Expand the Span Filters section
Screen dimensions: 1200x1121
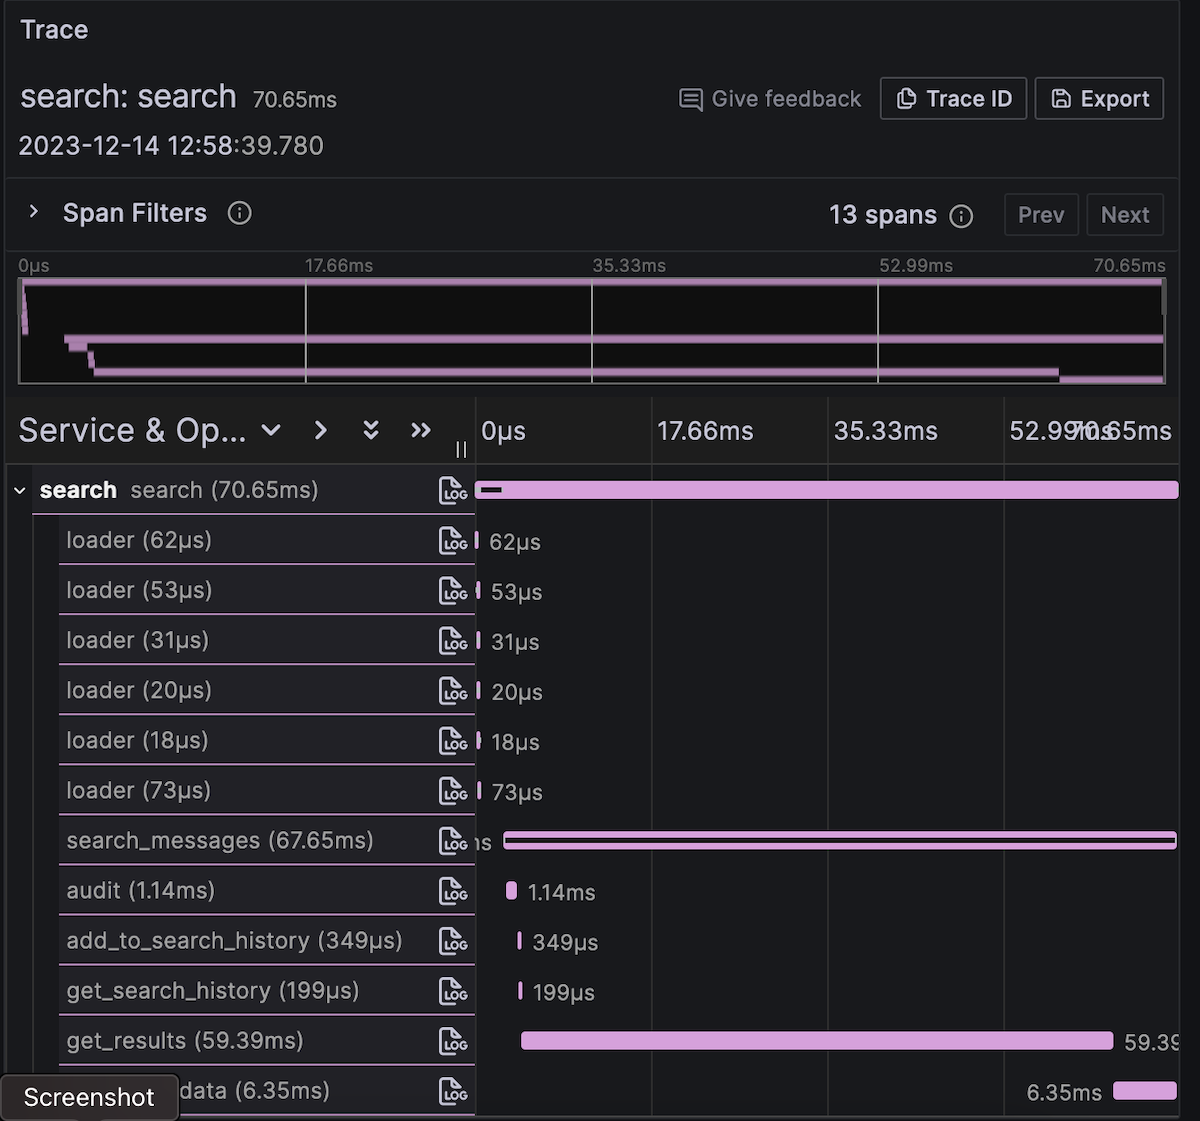pyautogui.click(x=34, y=212)
